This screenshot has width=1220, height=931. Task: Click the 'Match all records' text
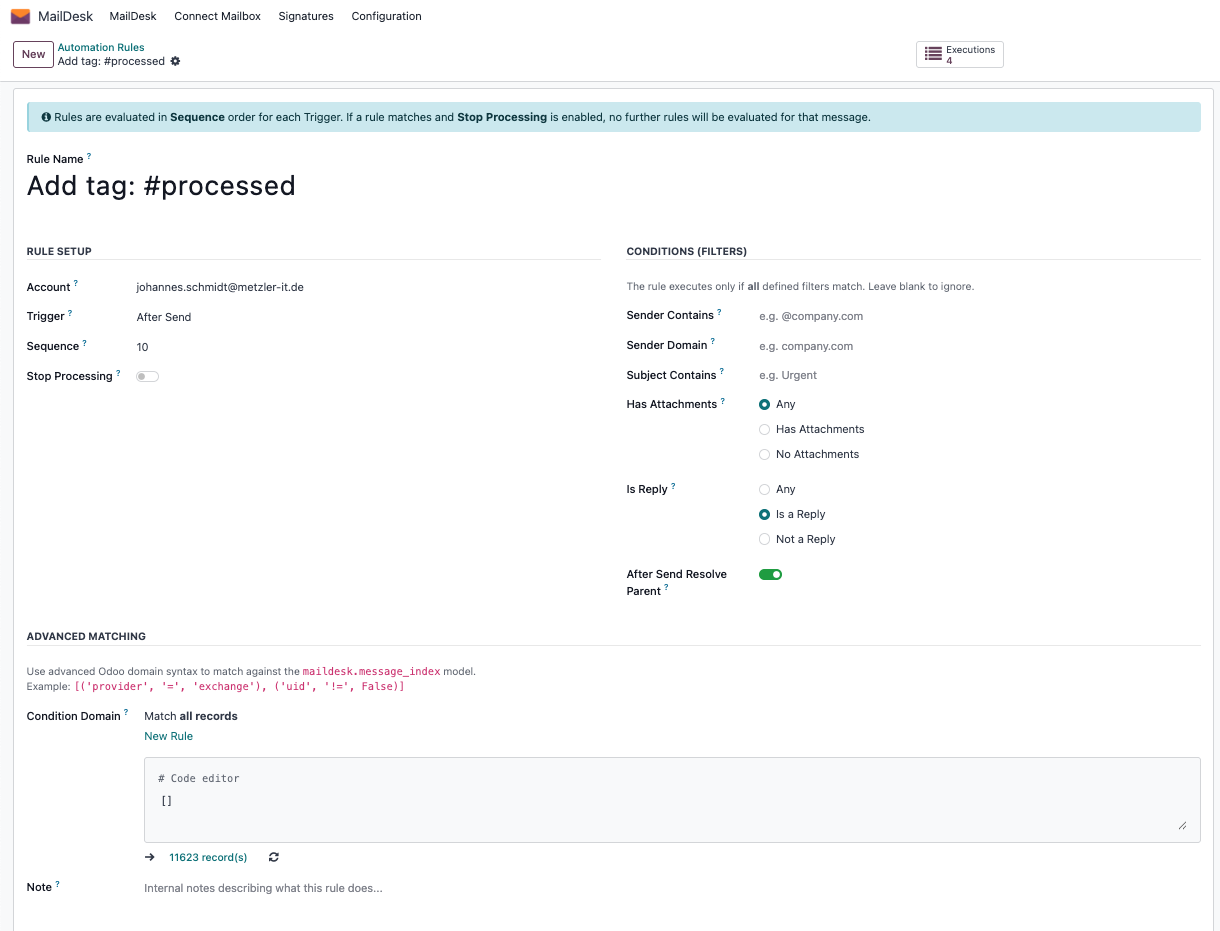point(191,716)
